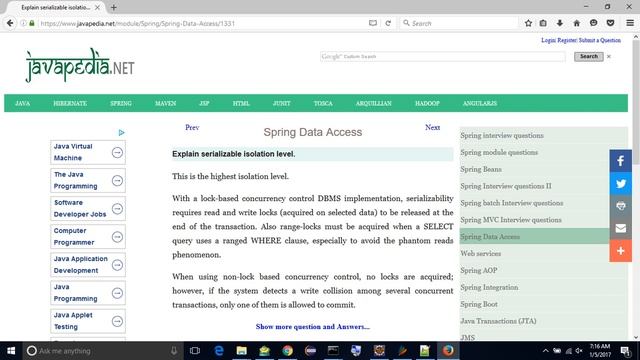640x360 pixels.
Task: Open Task View on the taskbar
Action: point(195,351)
